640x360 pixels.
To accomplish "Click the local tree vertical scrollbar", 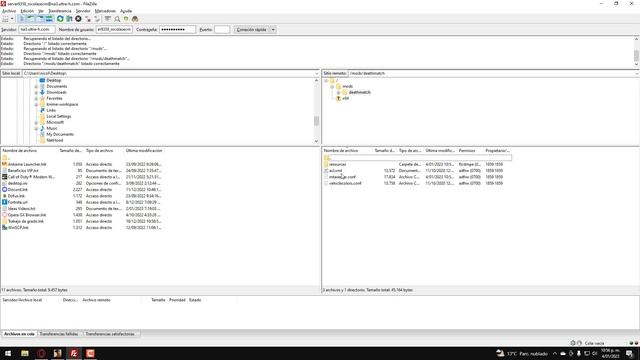I will point(317,121).
